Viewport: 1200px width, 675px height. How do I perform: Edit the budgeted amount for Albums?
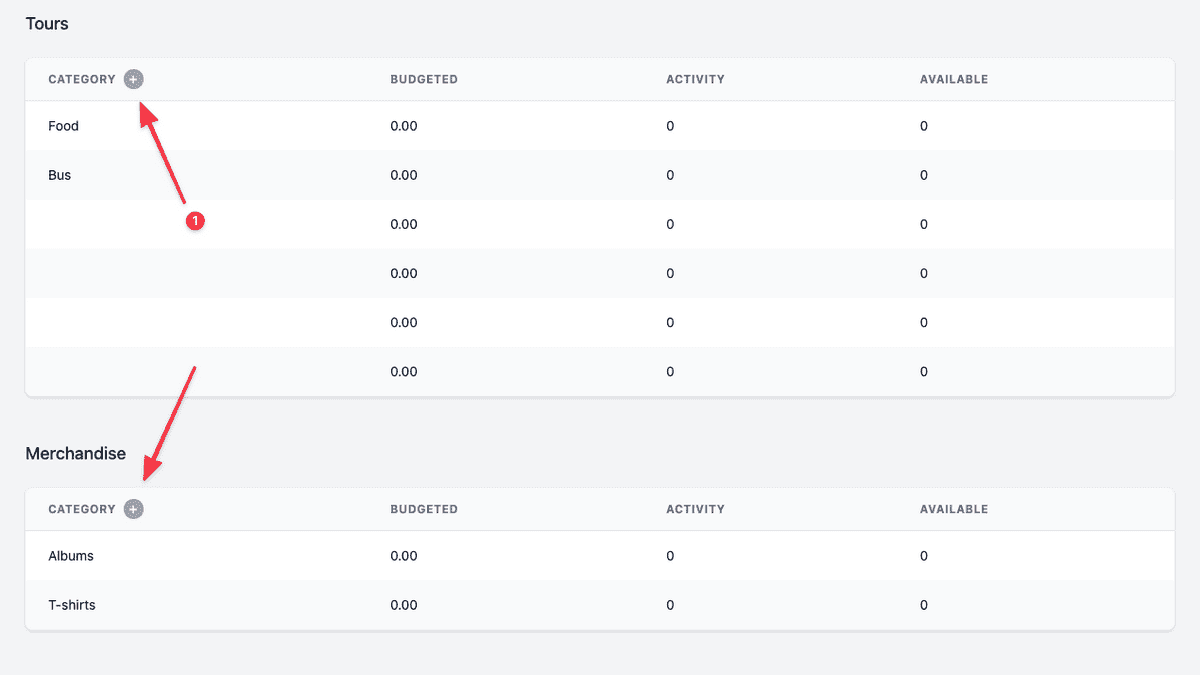tap(404, 556)
